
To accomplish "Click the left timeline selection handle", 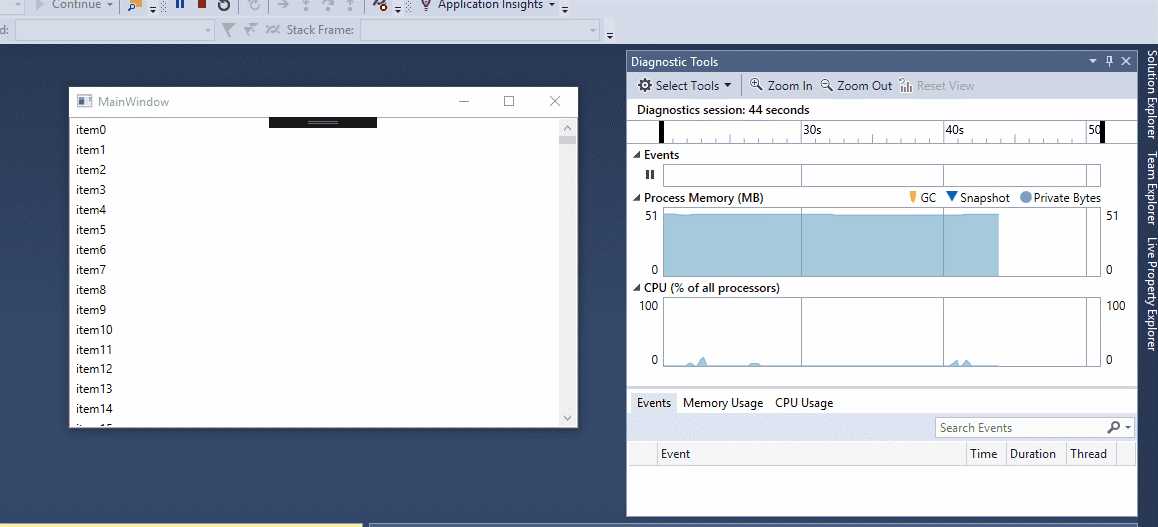I will [661, 132].
